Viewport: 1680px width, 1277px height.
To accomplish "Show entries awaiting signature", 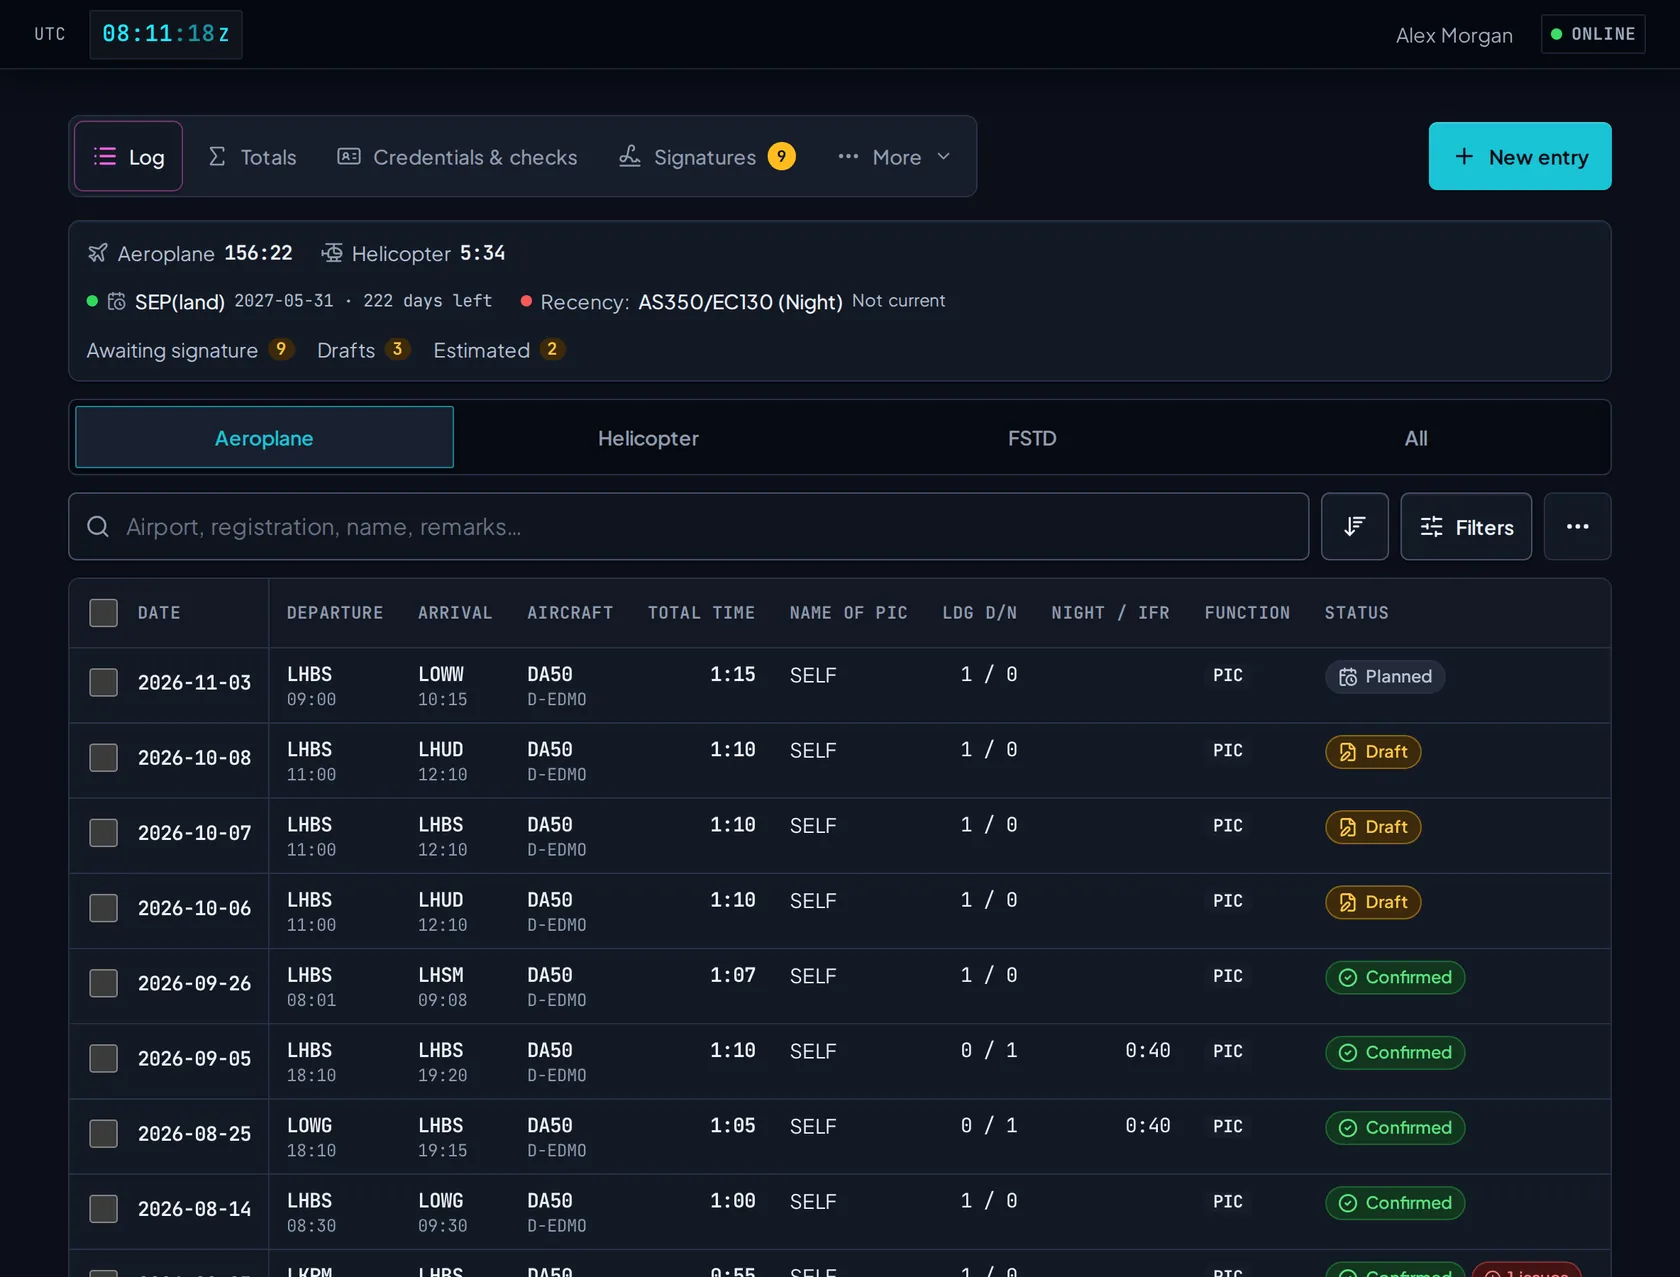I will [x=190, y=350].
